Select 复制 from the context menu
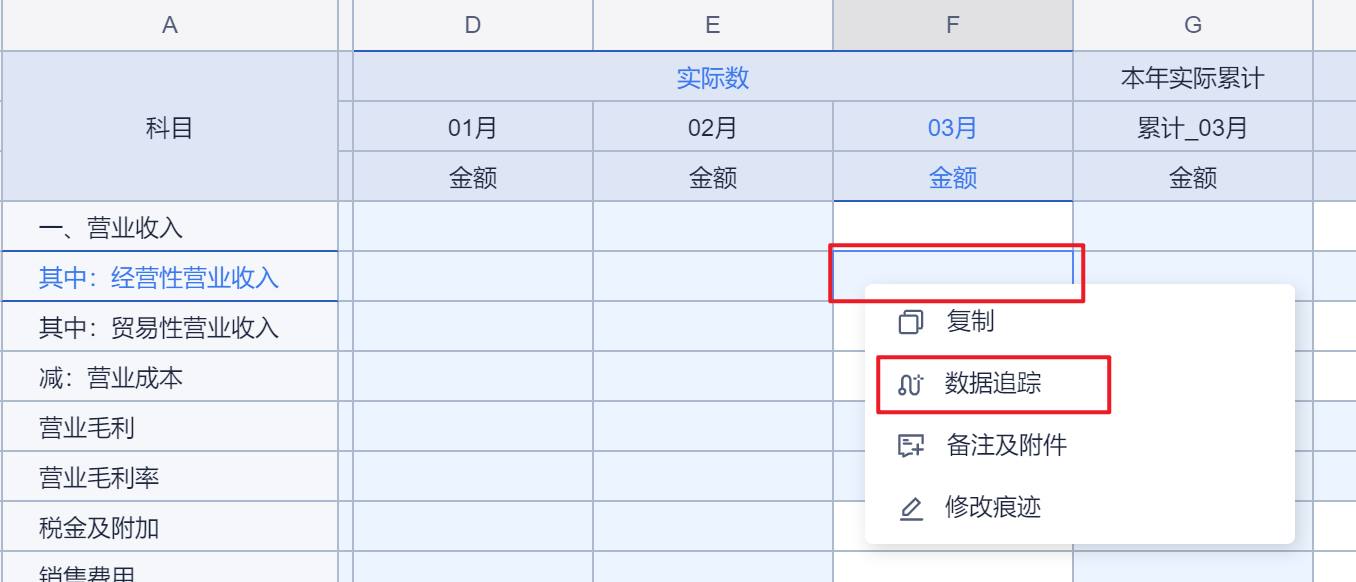The width and height of the screenshot is (1356, 582). (969, 322)
